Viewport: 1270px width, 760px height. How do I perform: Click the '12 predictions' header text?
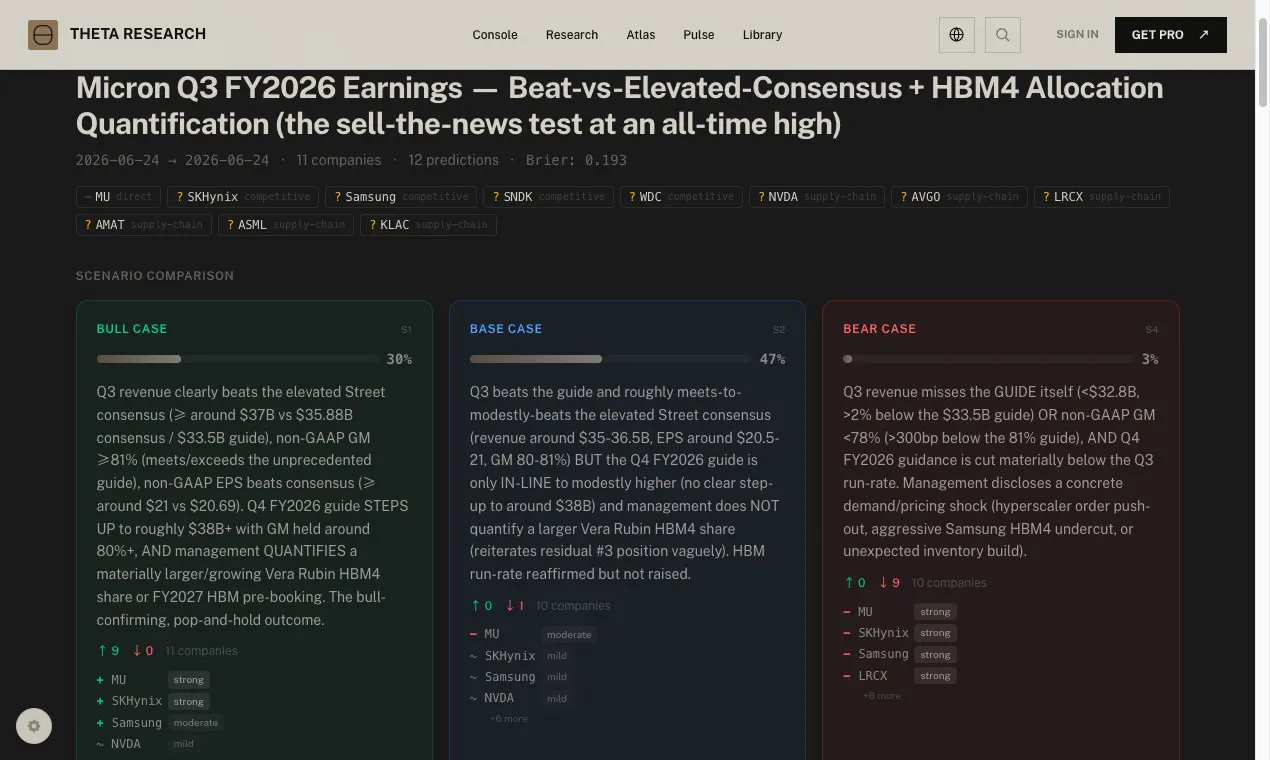click(x=453, y=160)
